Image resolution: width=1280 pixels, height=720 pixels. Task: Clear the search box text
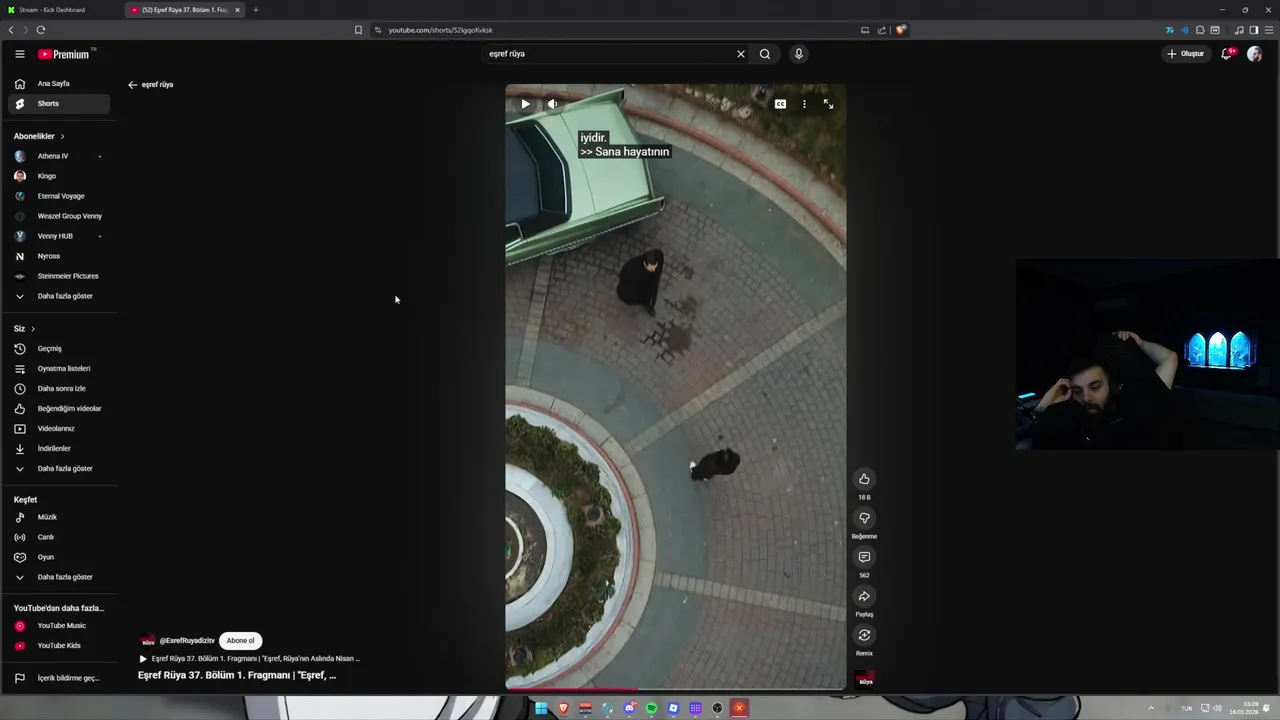point(741,54)
